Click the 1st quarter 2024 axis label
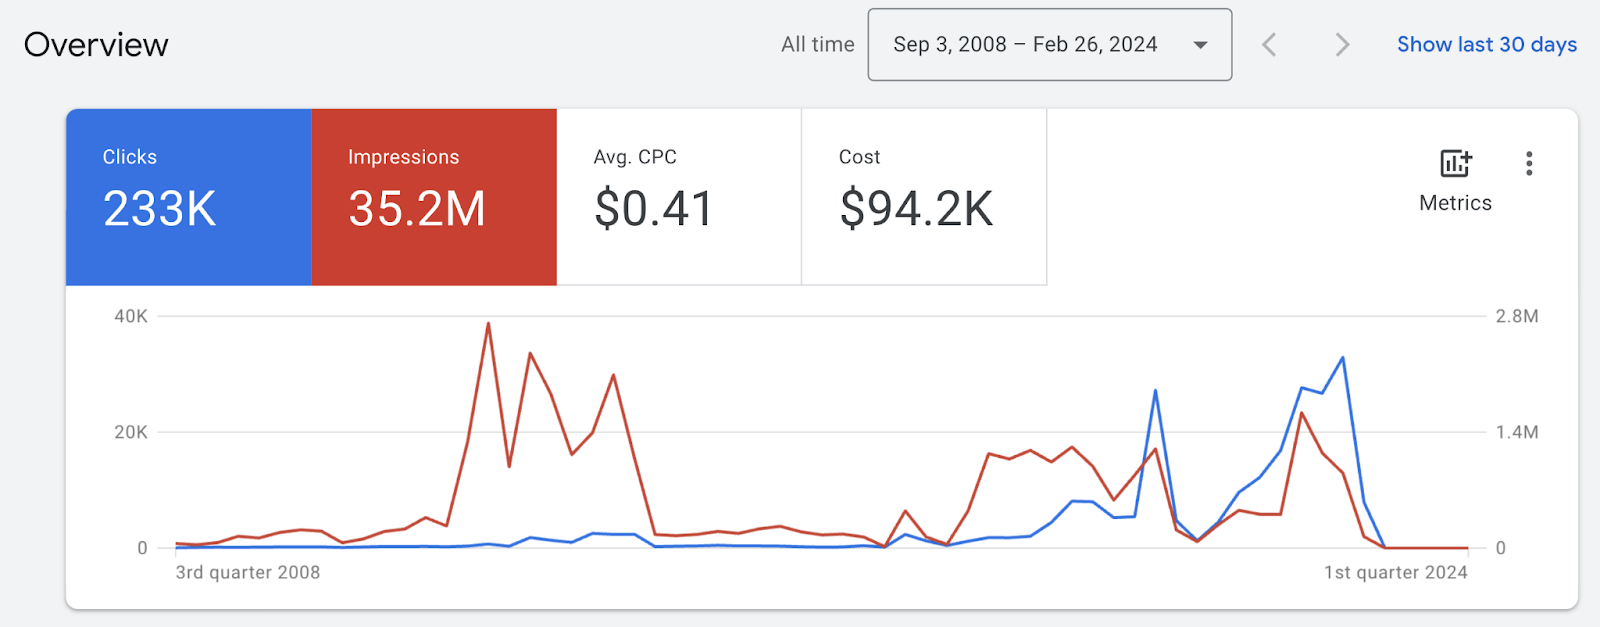This screenshot has height=627, width=1600. pos(1395,572)
